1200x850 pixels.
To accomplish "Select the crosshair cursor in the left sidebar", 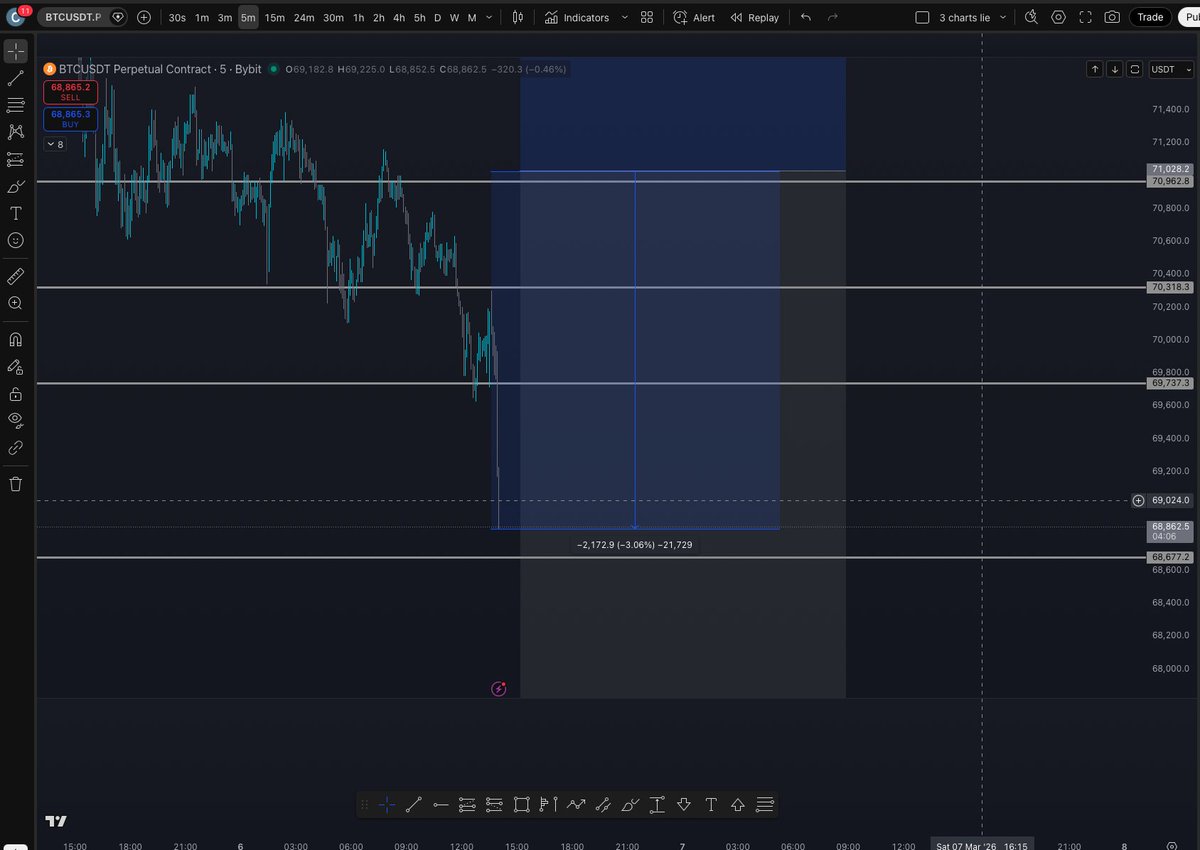I will pyautogui.click(x=16, y=51).
